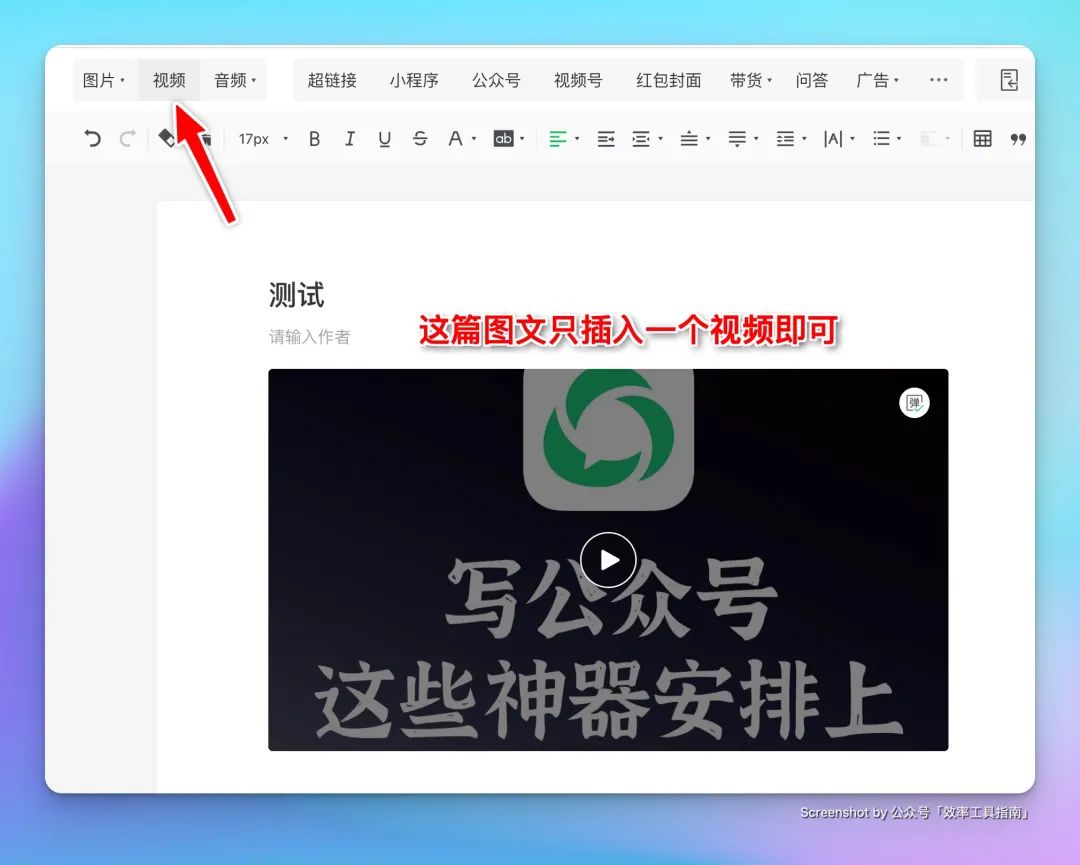Apply italic formatting

[349, 138]
